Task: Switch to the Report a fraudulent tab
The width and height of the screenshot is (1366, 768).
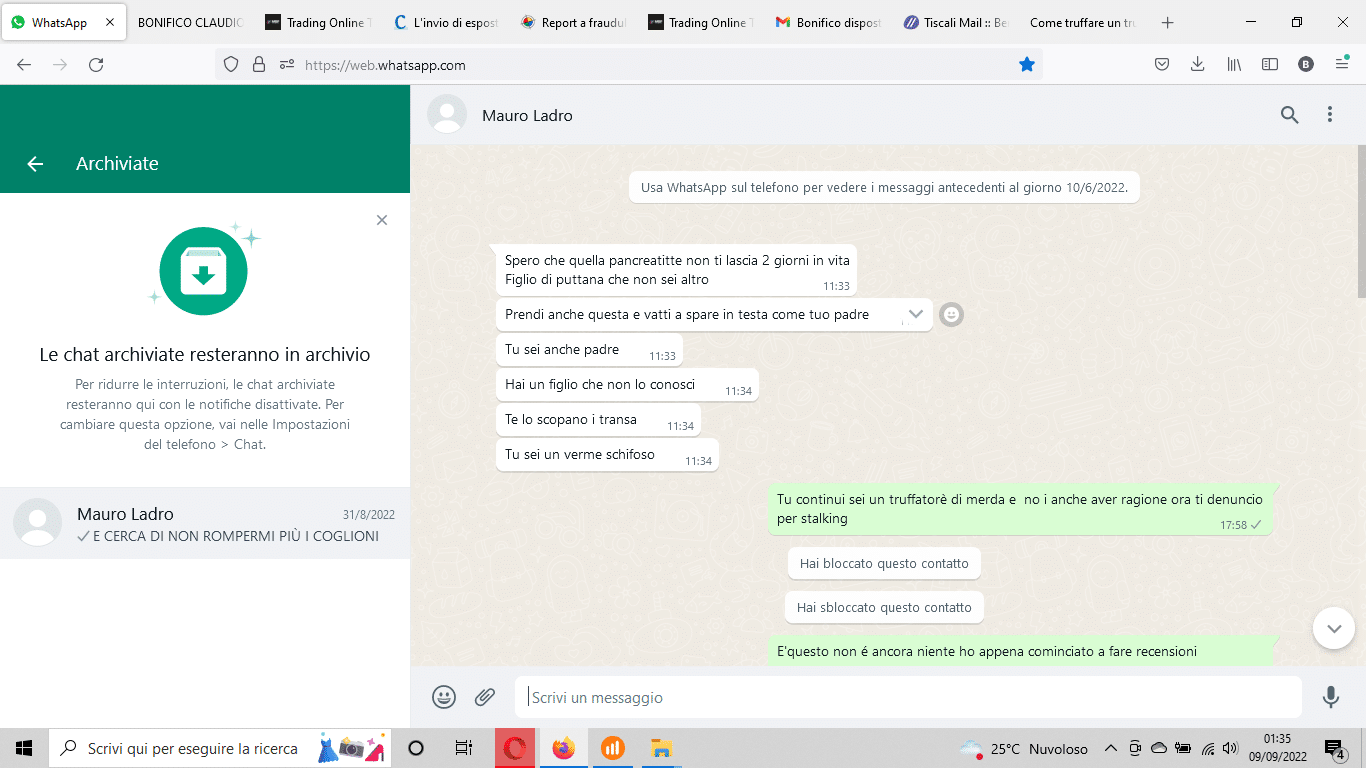Action: tap(573, 23)
